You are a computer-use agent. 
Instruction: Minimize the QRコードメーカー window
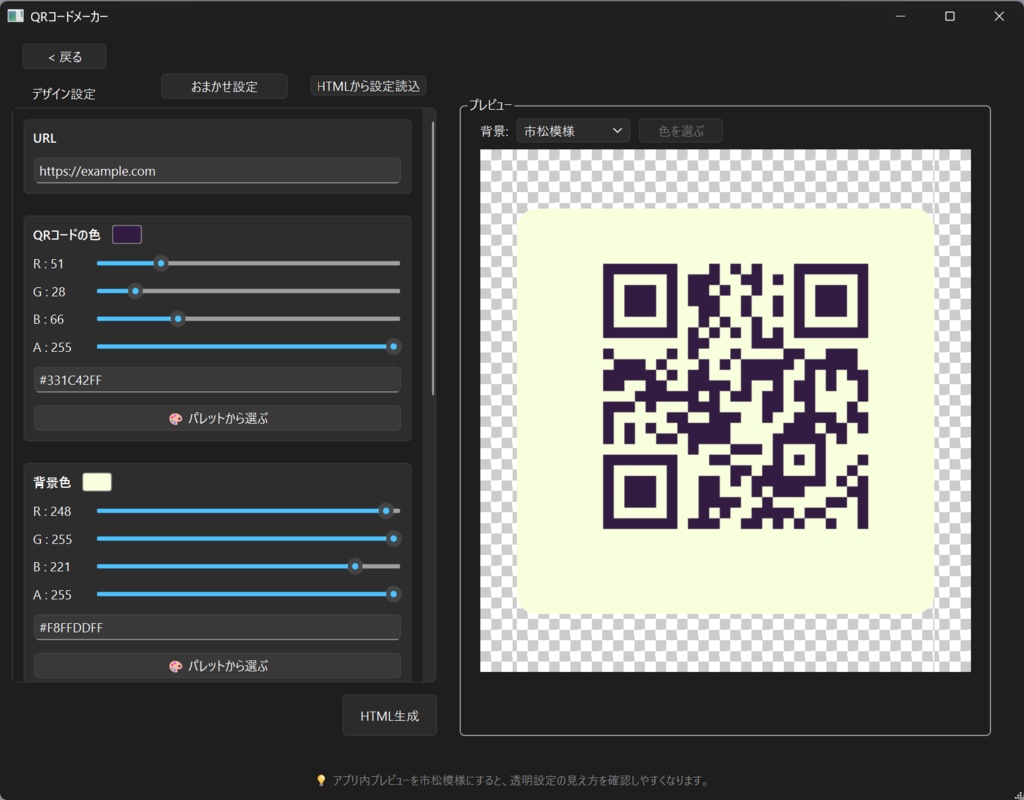click(901, 16)
